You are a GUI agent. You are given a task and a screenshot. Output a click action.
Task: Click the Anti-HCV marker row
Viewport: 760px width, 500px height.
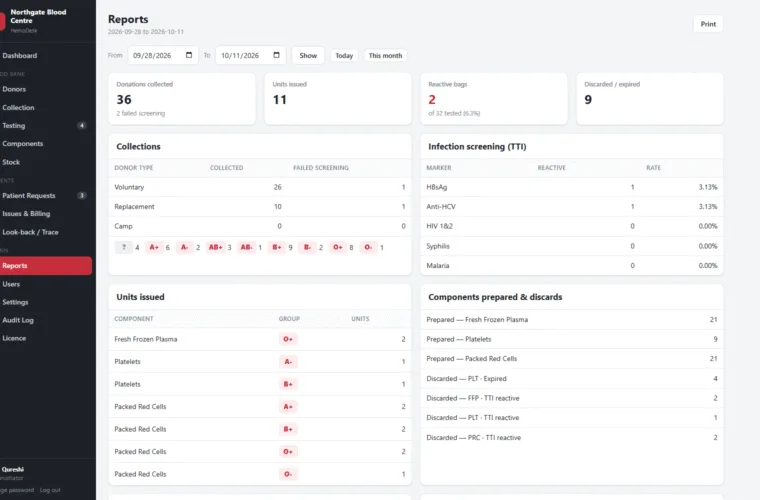pos(571,206)
